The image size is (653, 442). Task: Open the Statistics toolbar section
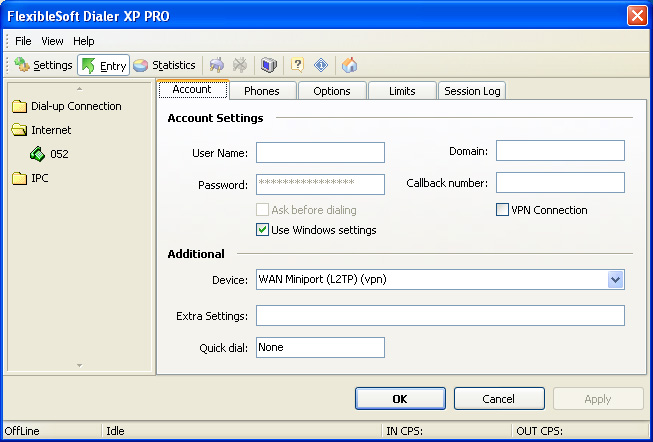click(x=164, y=65)
